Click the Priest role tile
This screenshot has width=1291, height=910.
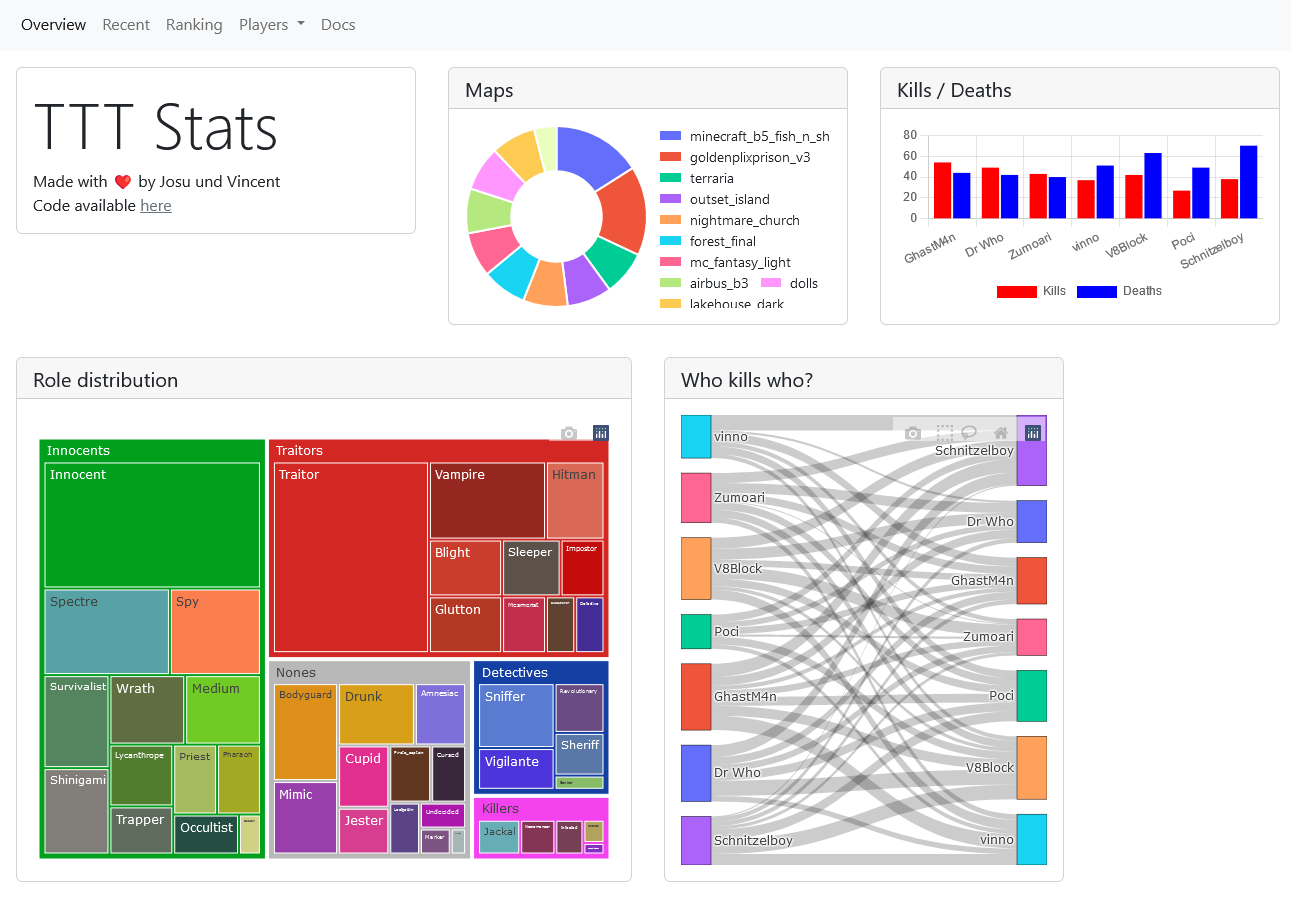195,779
